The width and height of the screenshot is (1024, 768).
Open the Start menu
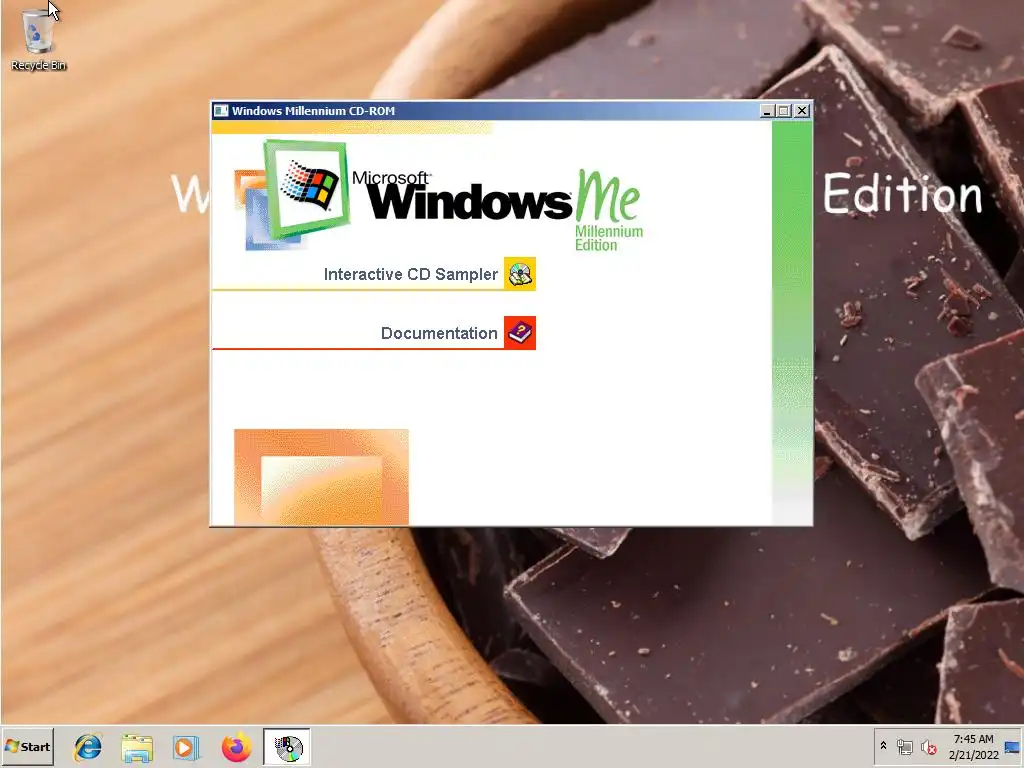(x=28, y=746)
